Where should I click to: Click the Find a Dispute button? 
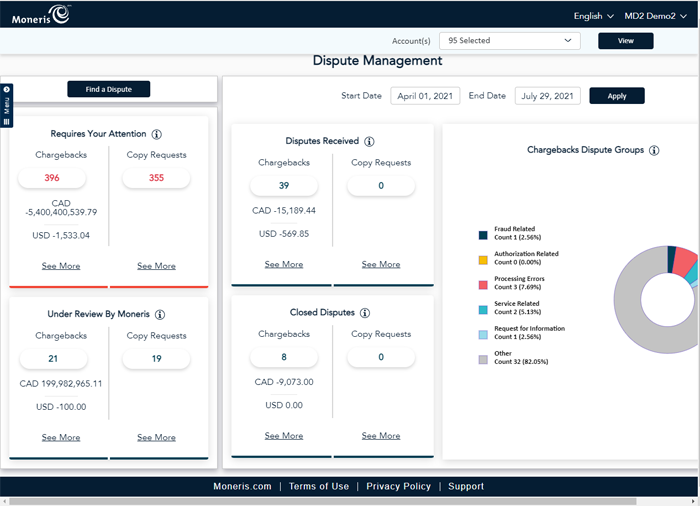tap(108, 89)
